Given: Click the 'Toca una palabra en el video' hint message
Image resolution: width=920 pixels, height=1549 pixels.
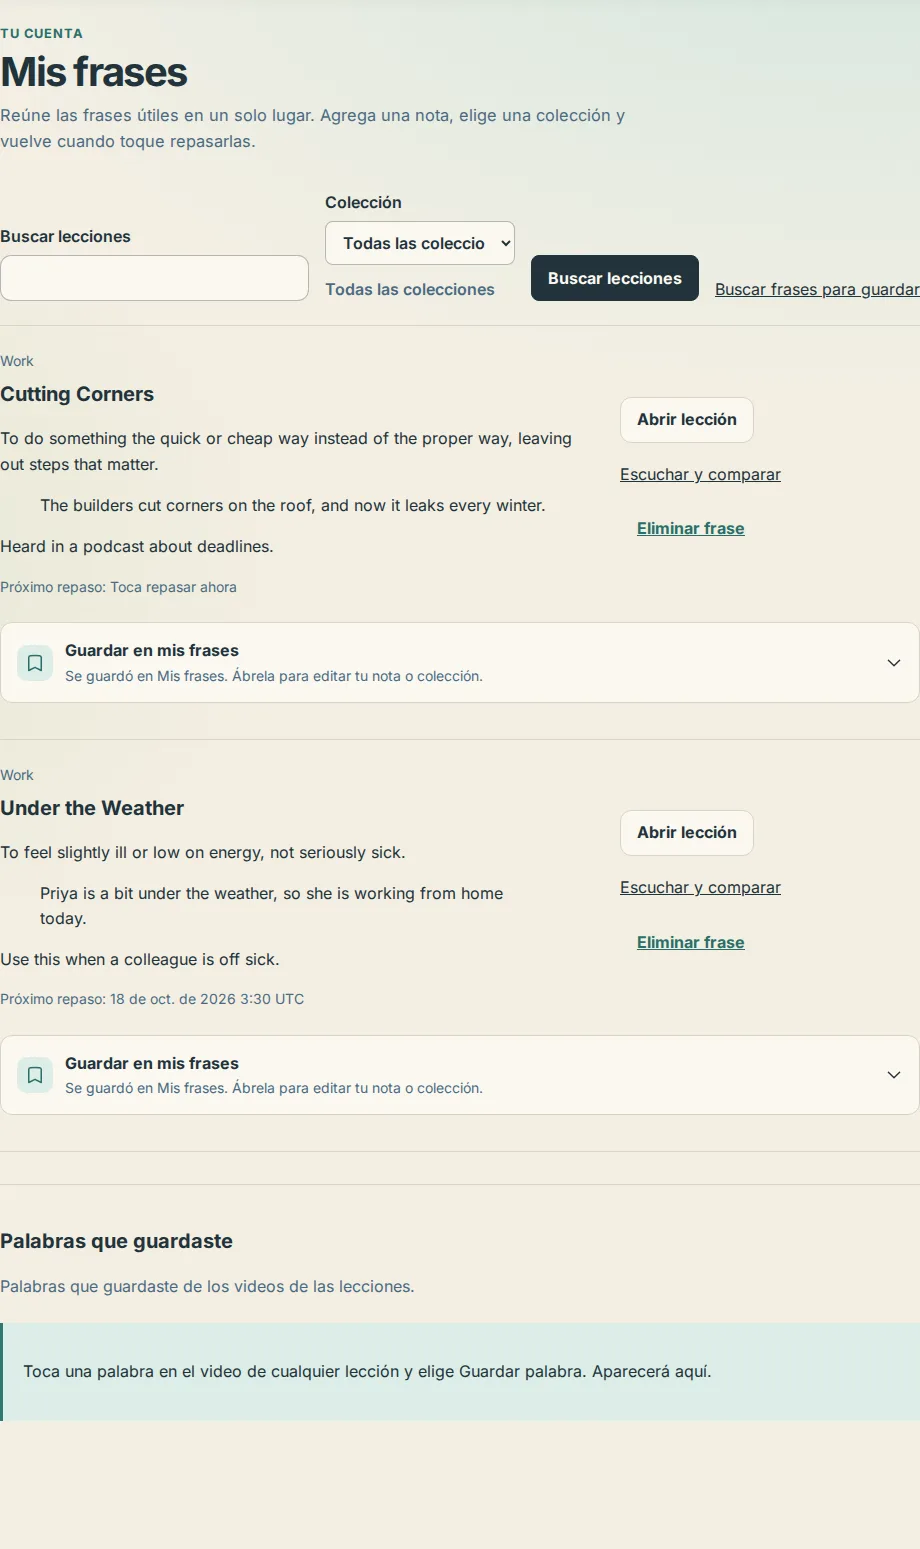Looking at the screenshot, I should [x=367, y=1371].
